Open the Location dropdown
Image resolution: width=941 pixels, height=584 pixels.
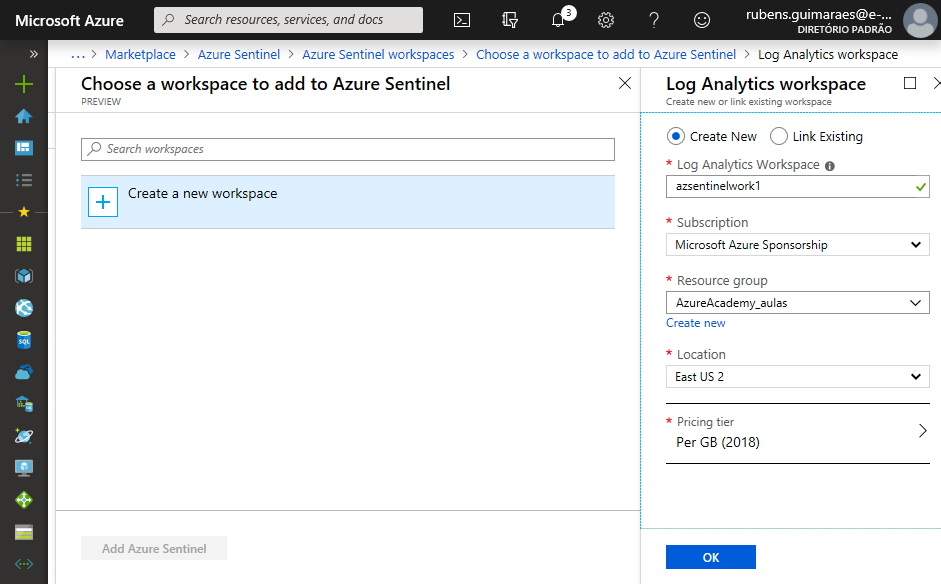[797, 377]
